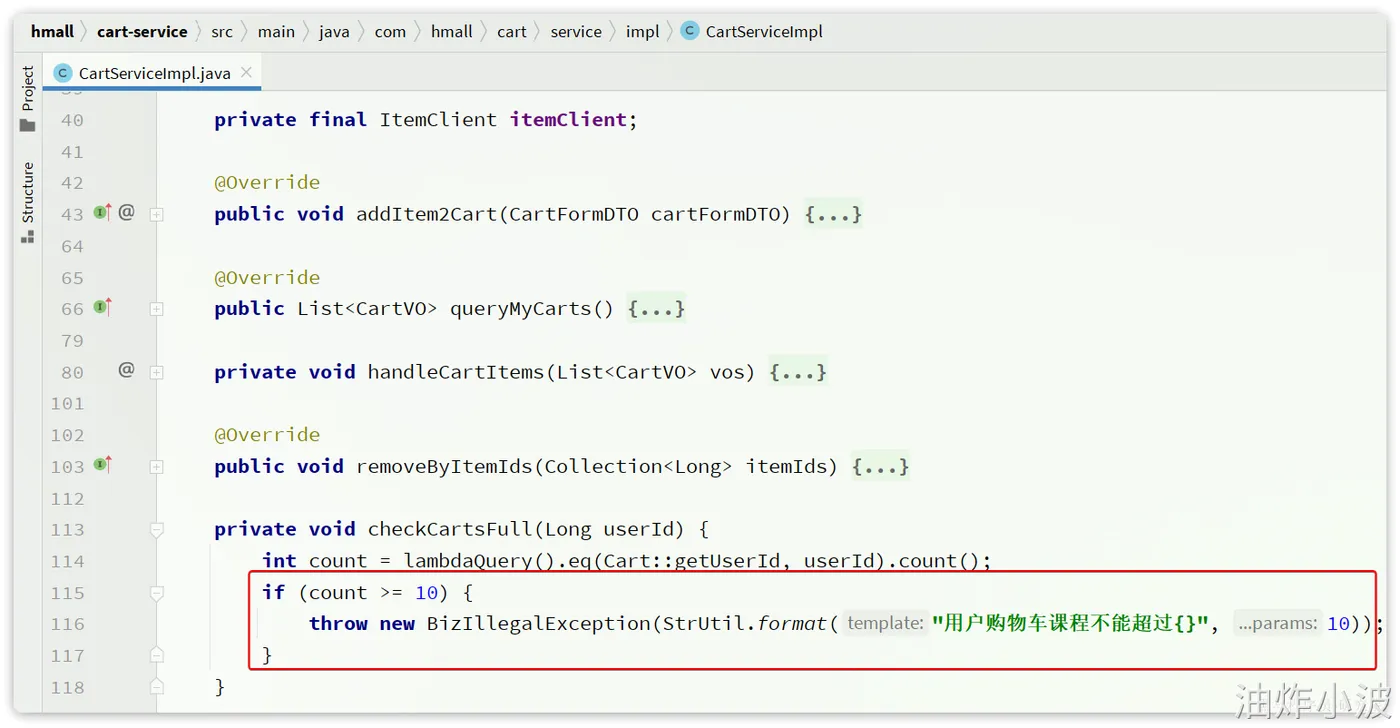The image size is (1400, 728).
Task: Click the java breadcrumb segment
Action: coord(334,31)
